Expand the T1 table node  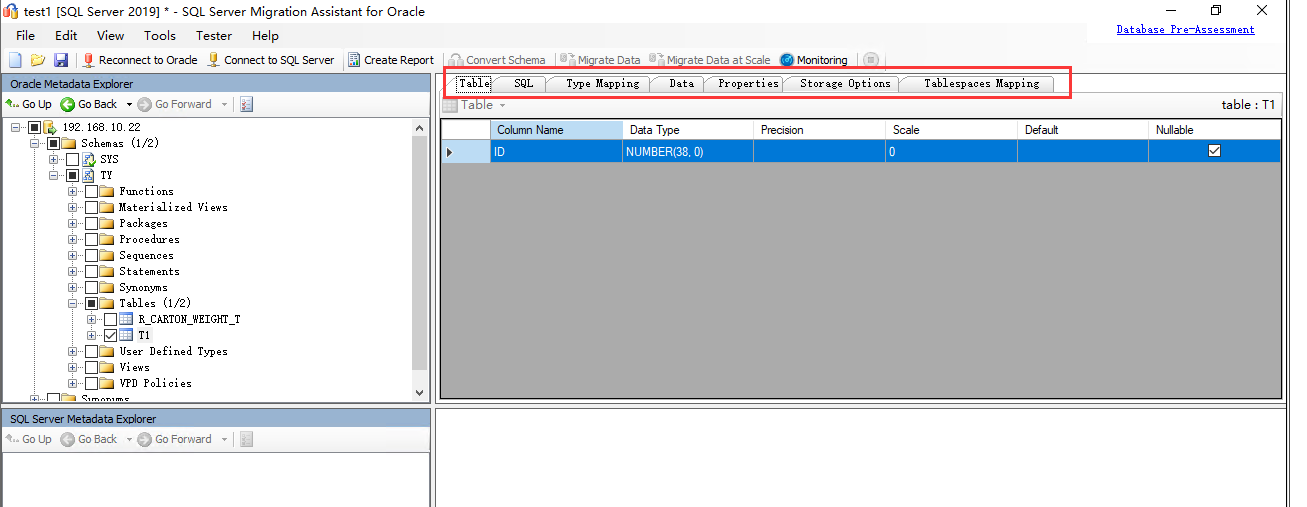click(91, 335)
